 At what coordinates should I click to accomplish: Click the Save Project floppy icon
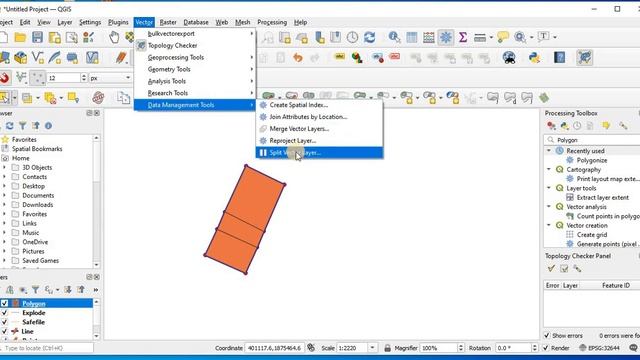[x=37, y=38]
